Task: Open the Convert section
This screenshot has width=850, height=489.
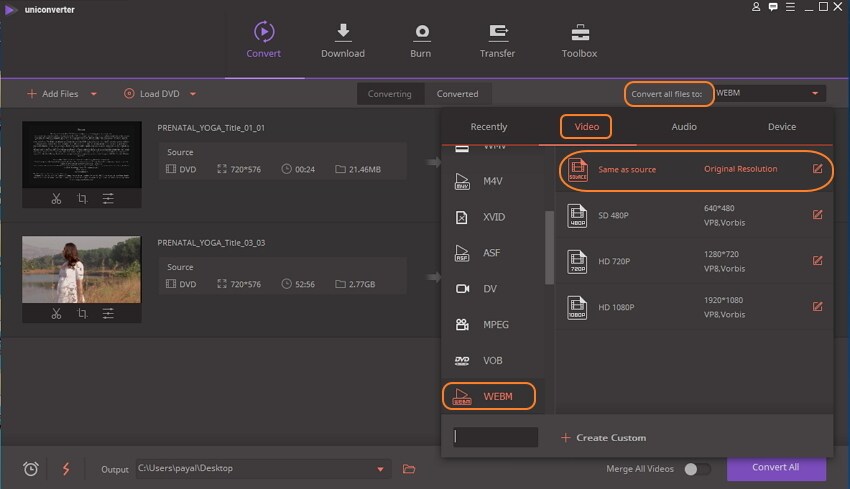Action: coord(263,40)
